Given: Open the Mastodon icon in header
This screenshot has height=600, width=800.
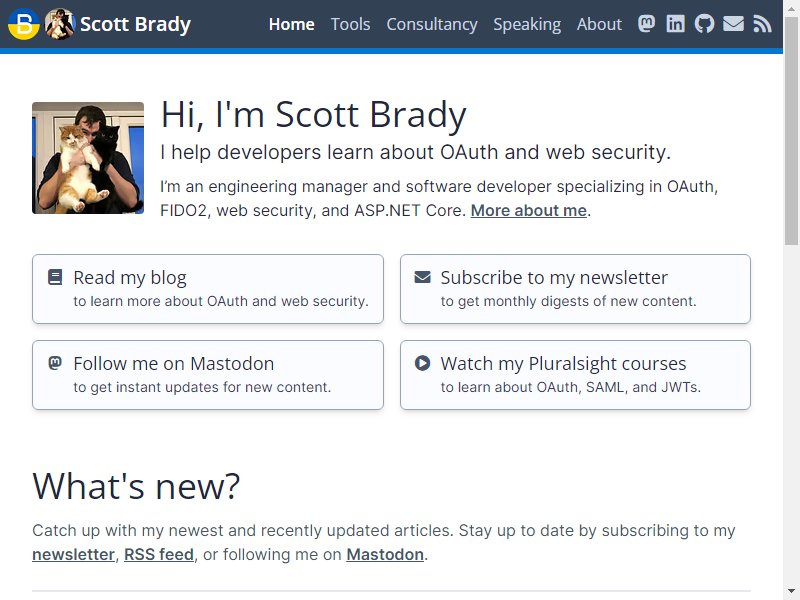Looking at the screenshot, I should coord(646,23).
